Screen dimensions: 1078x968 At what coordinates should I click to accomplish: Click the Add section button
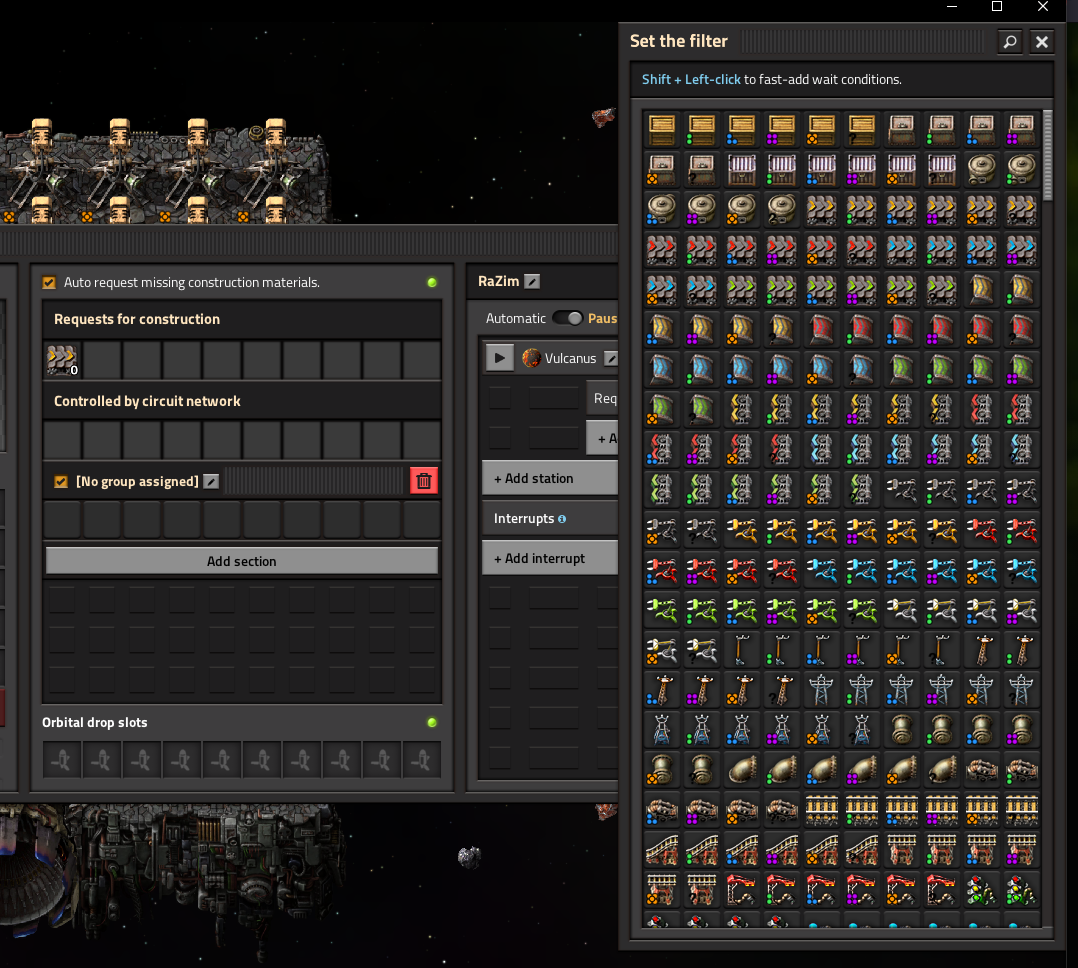coord(241,561)
